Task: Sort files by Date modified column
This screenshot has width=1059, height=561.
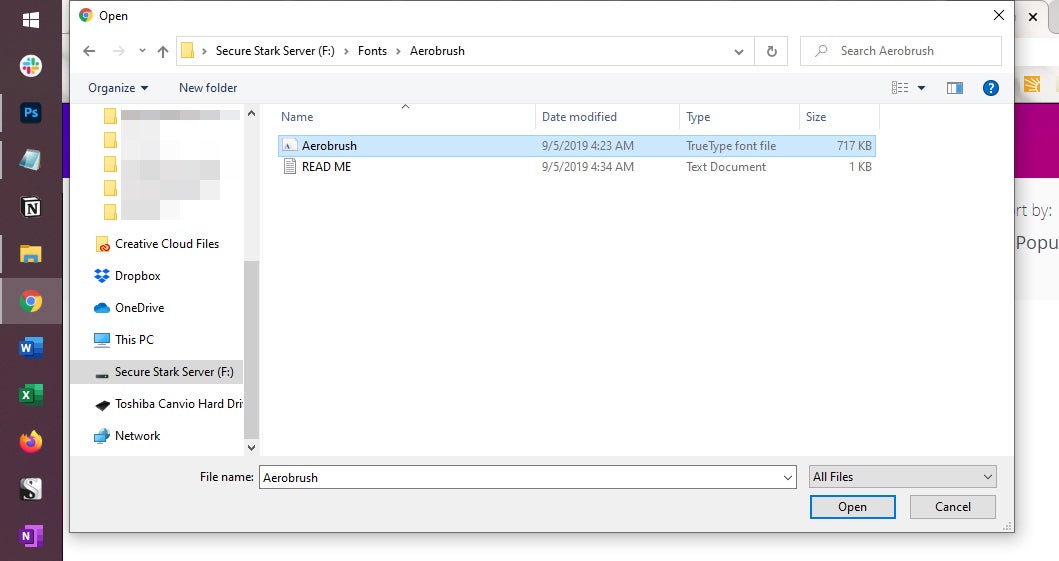Action: [579, 117]
